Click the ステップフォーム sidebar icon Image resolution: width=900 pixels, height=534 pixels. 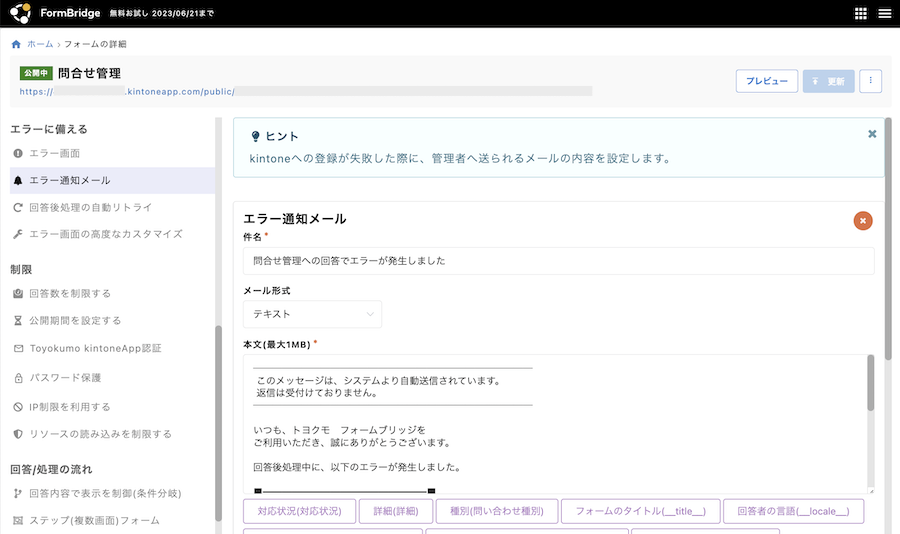[18, 520]
